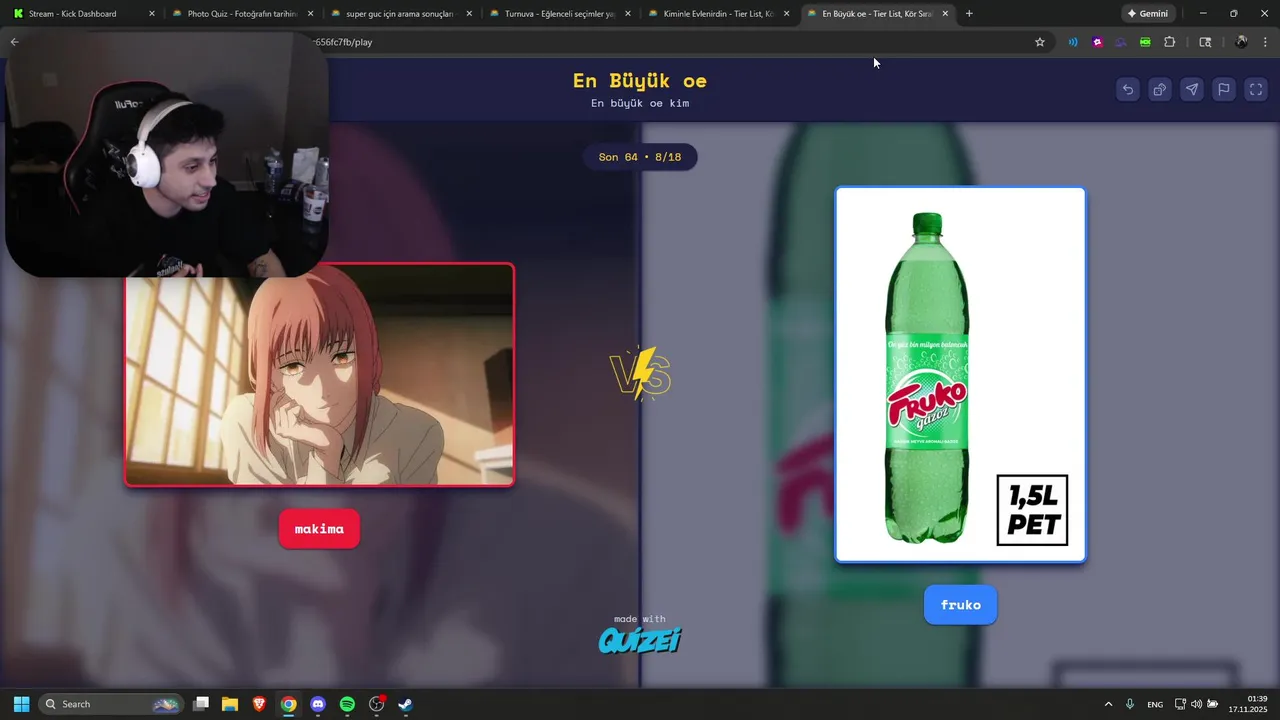Click the undo arrow icon in the quiz header
The width and height of the screenshot is (1280, 720).
pos(1128,90)
